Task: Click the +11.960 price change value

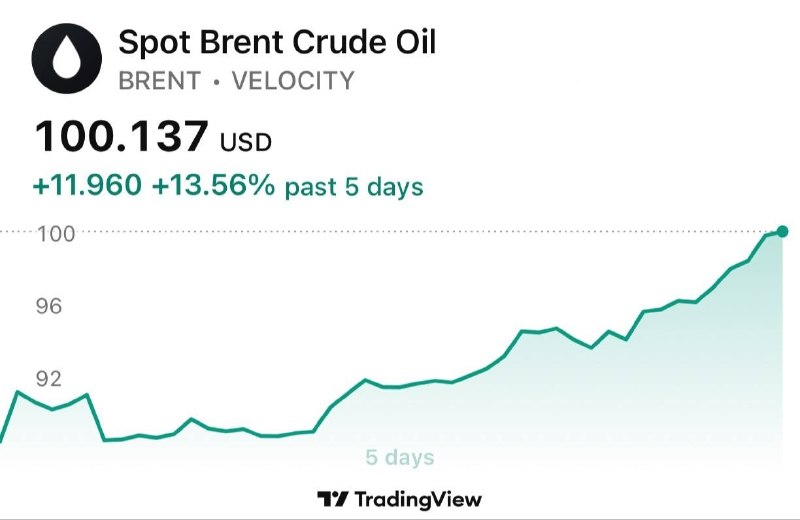Action: 87,185
